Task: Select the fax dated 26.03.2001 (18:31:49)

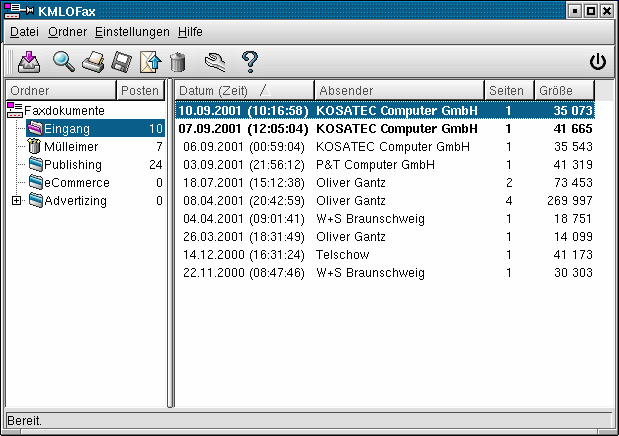Action: tap(385, 237)
